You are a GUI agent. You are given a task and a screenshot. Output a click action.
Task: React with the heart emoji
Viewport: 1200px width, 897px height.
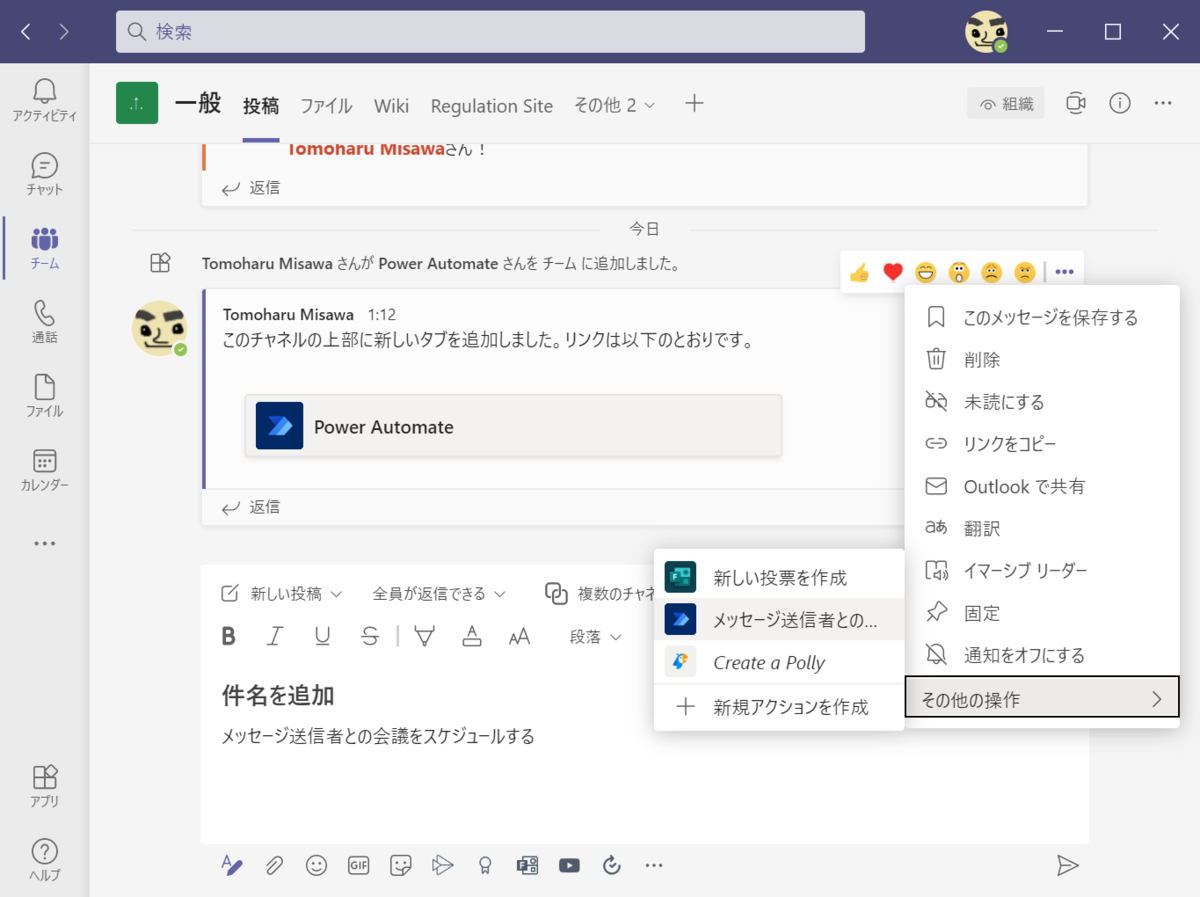(x=893, y=272)
